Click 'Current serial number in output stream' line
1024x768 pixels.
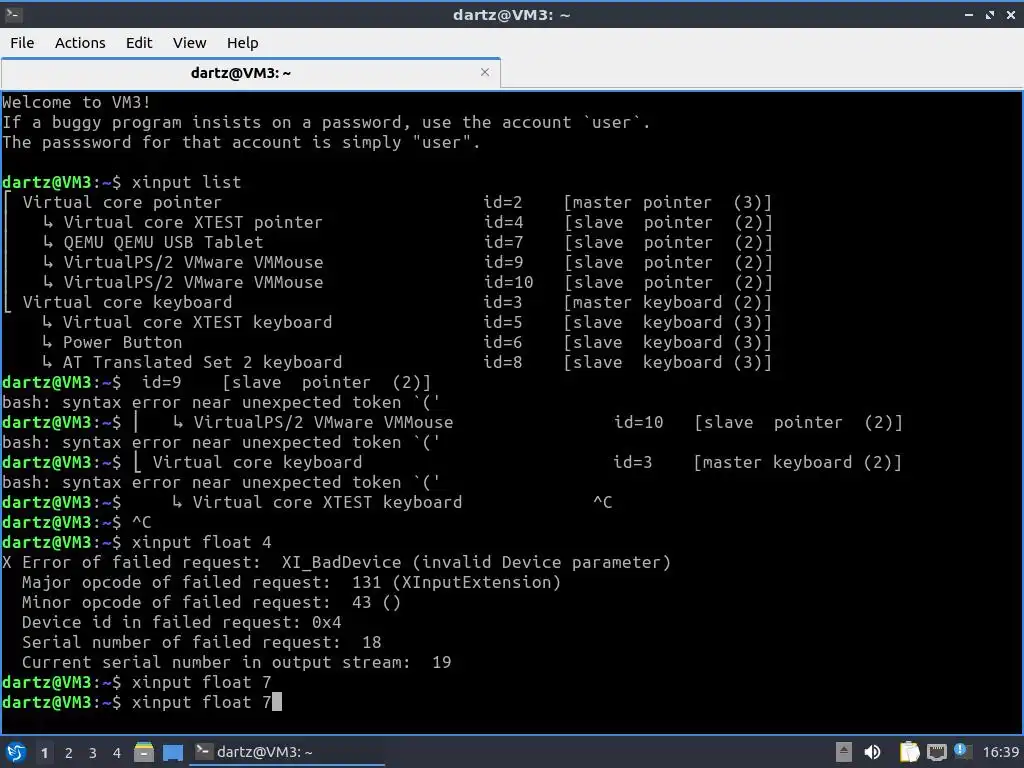[x=236, y=662]
